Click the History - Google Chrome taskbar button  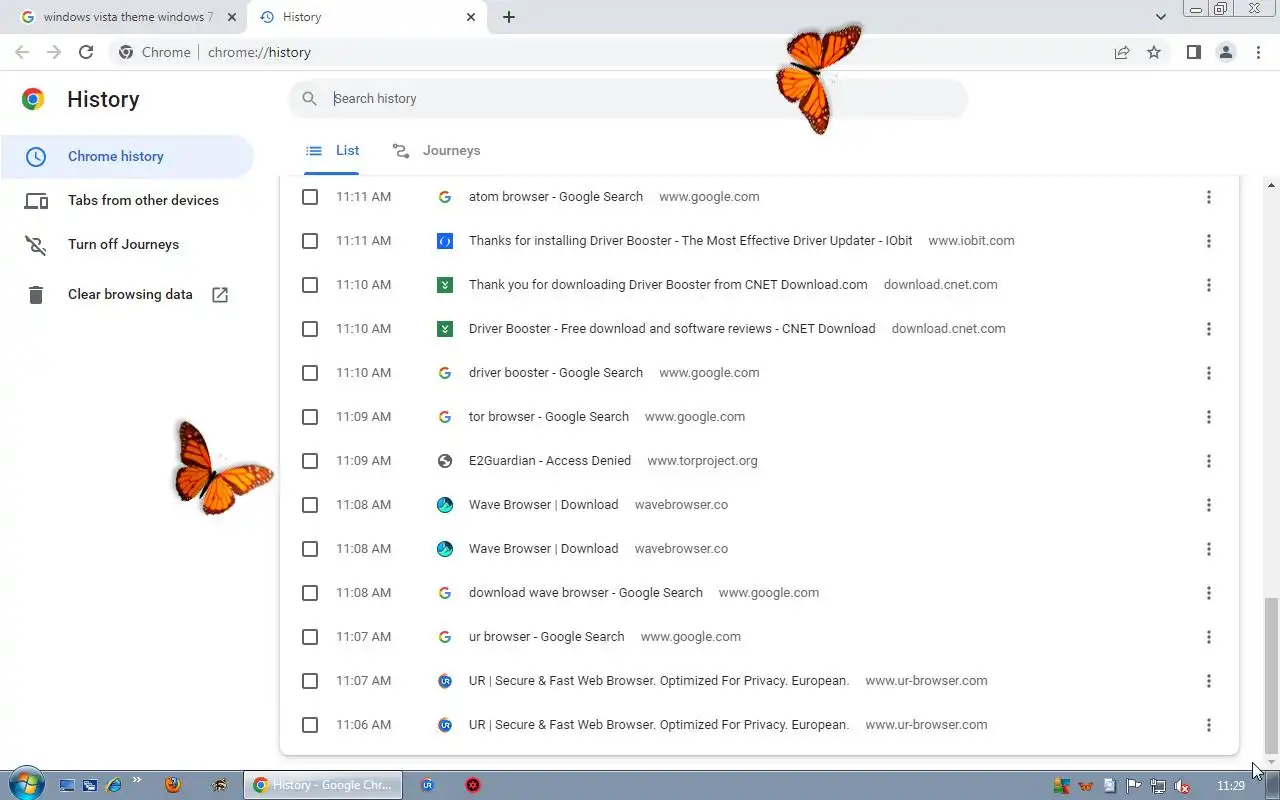323,785
